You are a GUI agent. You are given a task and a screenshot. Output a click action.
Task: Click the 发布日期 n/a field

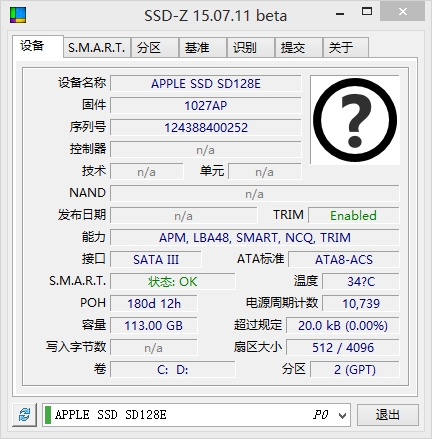click(x=184, y=215)
